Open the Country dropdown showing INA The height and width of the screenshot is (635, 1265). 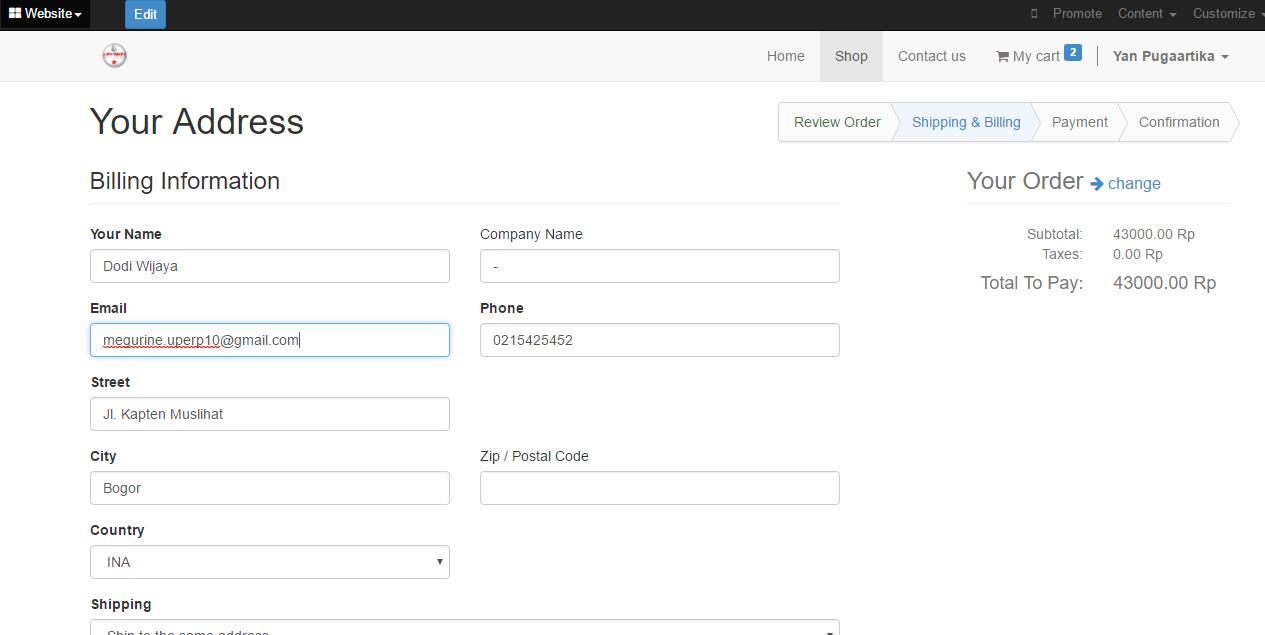[x=270, y=562]
